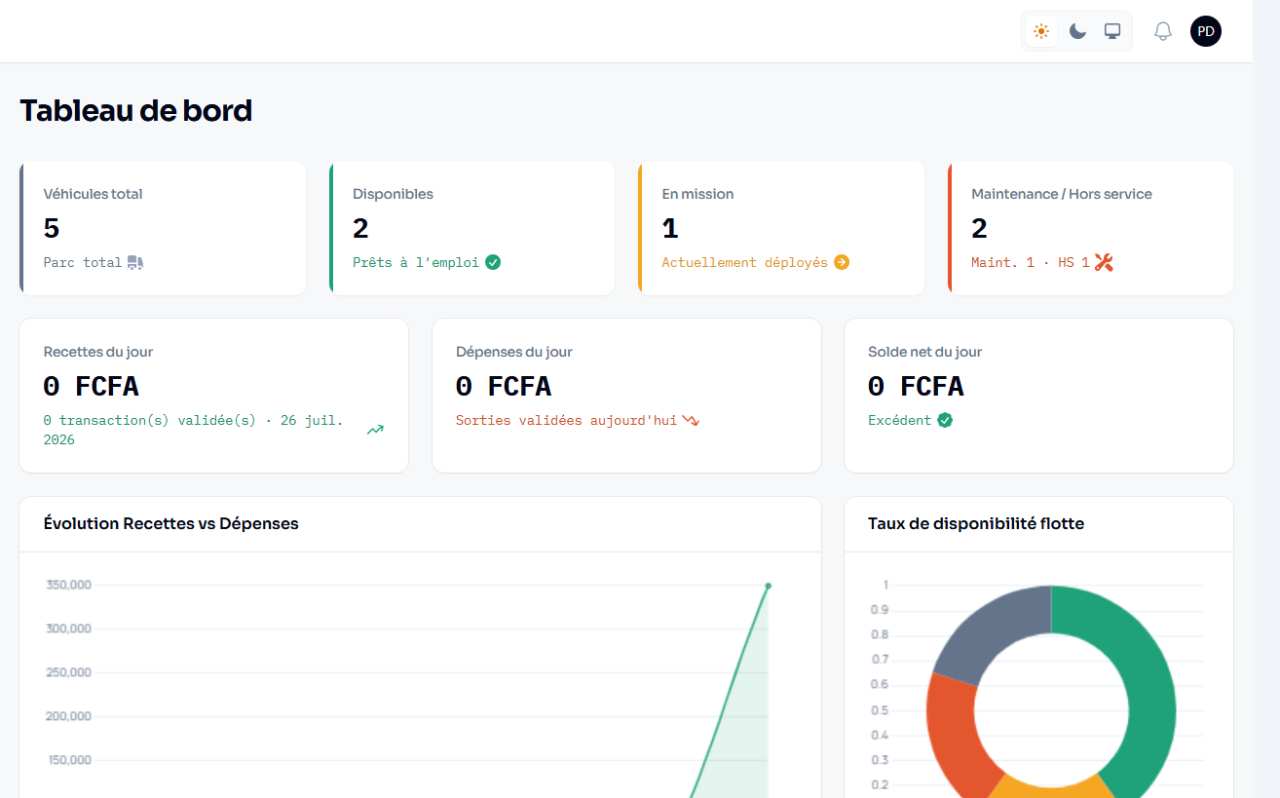Open PD user avatar menu

point(1206,31)
